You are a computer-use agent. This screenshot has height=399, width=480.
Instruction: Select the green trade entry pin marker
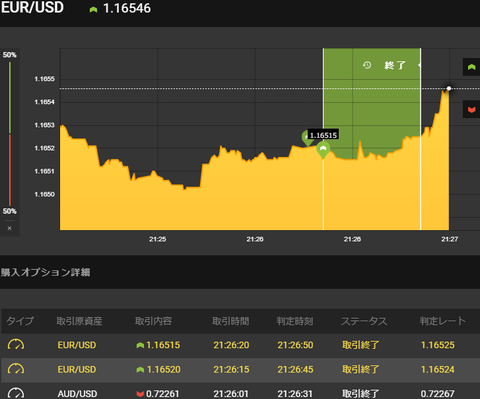323,150
